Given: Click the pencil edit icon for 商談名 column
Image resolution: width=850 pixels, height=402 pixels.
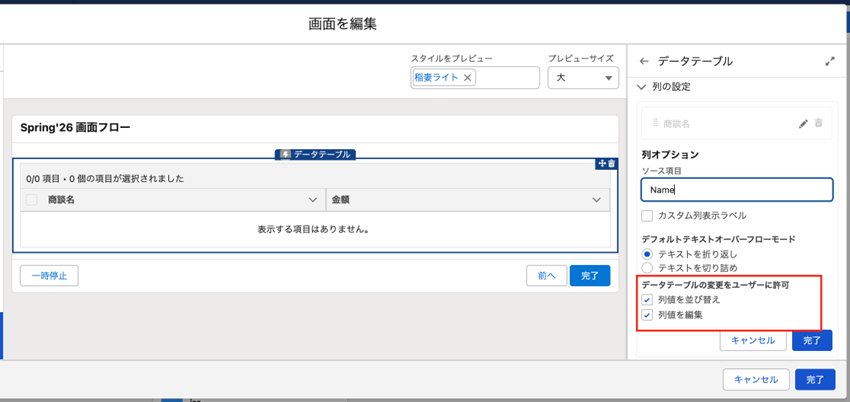Looking at the screenshot, I should click(x=803, y=124).
